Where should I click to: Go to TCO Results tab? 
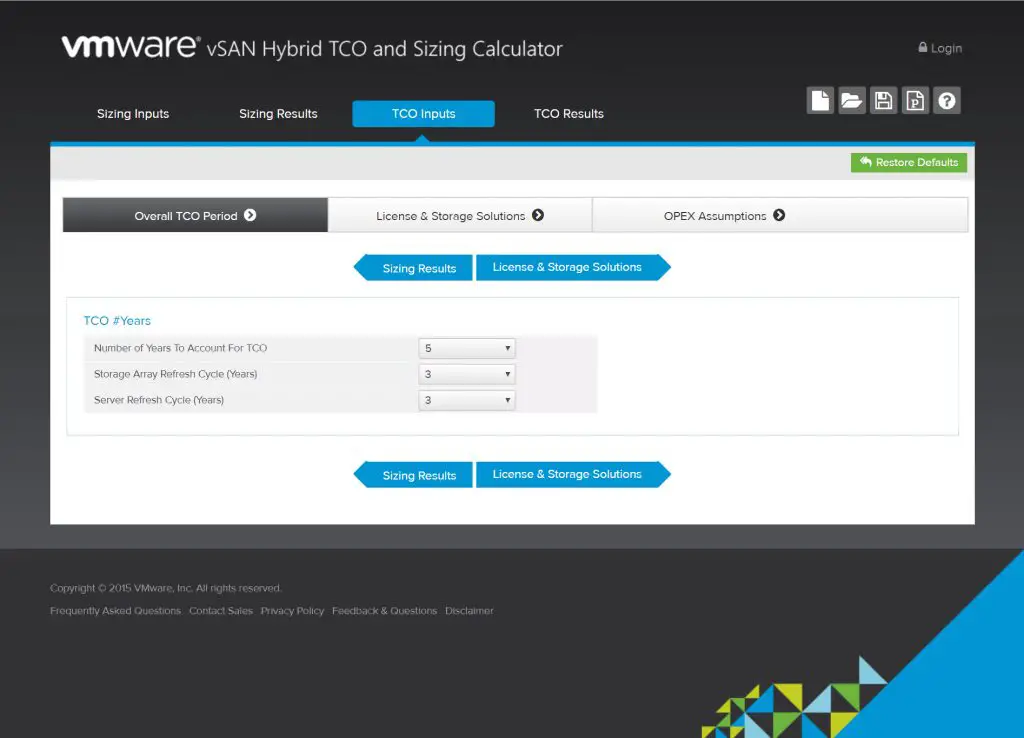click(569, 114)
